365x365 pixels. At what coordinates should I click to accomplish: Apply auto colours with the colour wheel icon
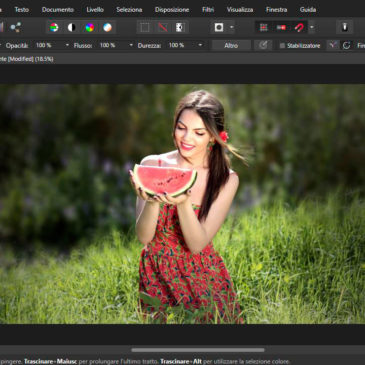90,27
